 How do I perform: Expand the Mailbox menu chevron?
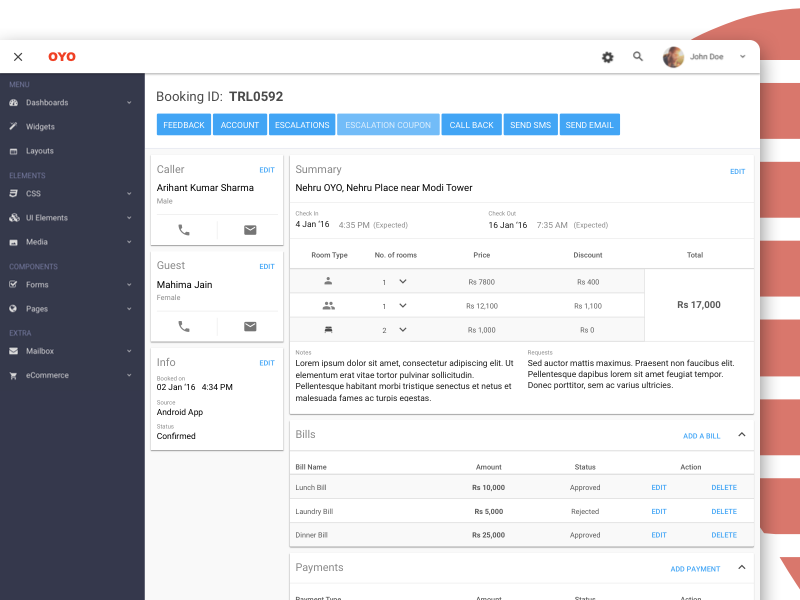pos(129,351)
